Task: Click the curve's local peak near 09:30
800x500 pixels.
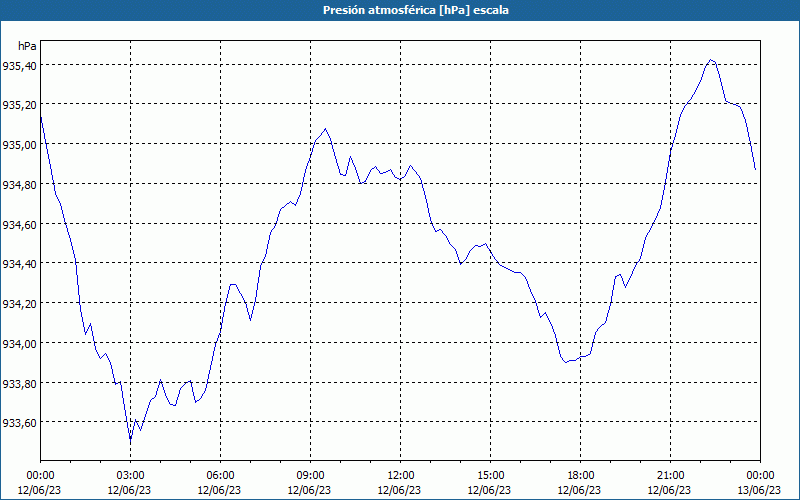Action: pyautogui.click(x=326, y=129)
